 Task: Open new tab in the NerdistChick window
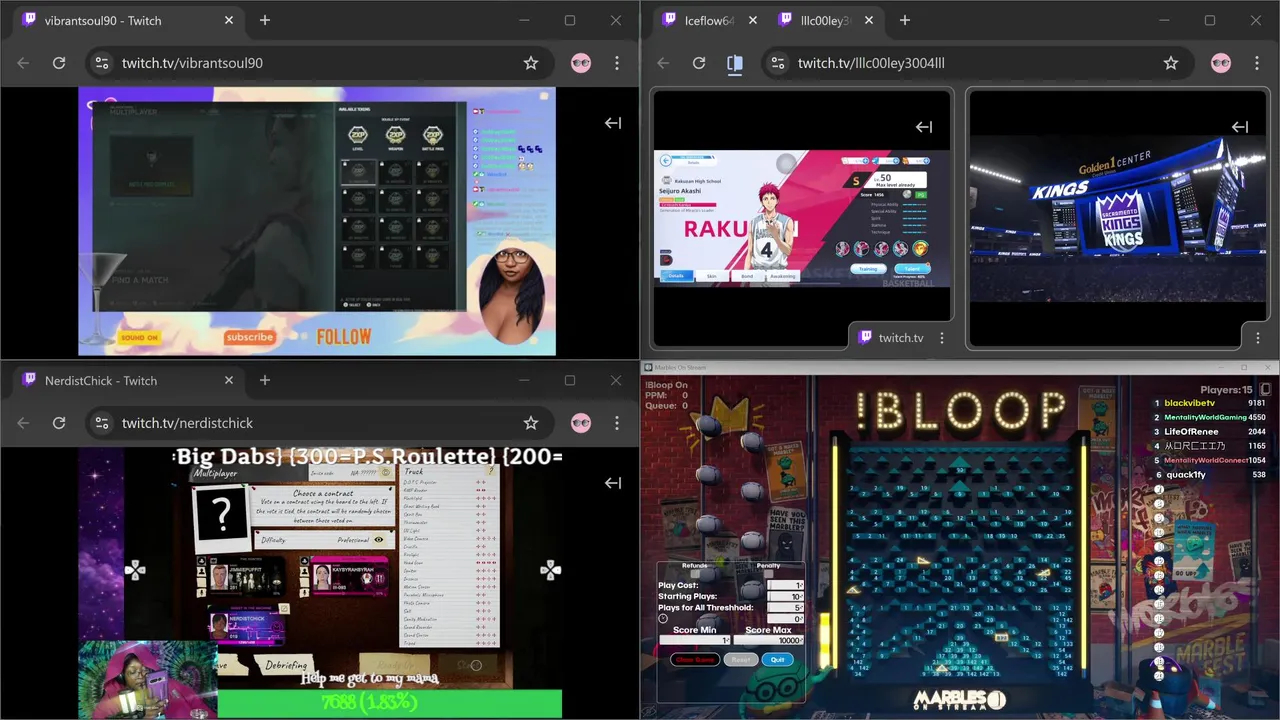[x=265, y=380]
